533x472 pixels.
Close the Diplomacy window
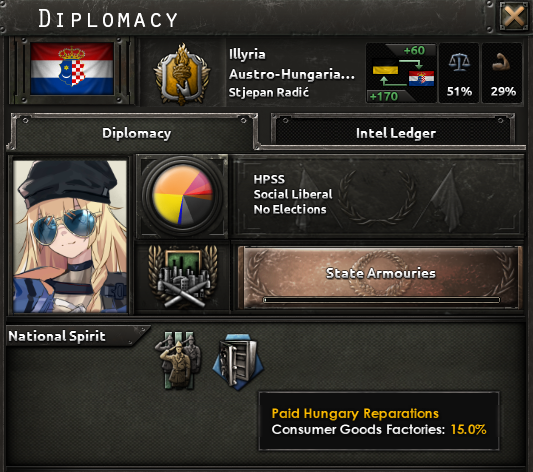(514, 16)
